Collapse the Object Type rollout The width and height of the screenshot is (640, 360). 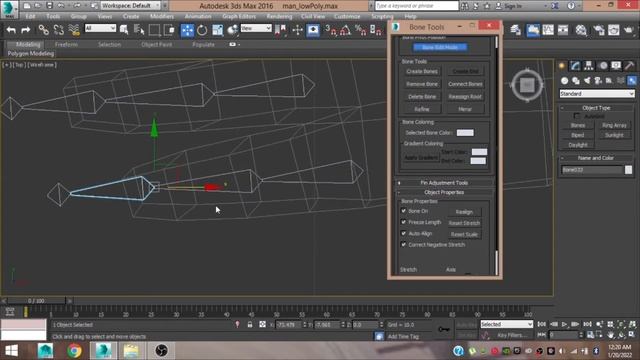point(596,108)
